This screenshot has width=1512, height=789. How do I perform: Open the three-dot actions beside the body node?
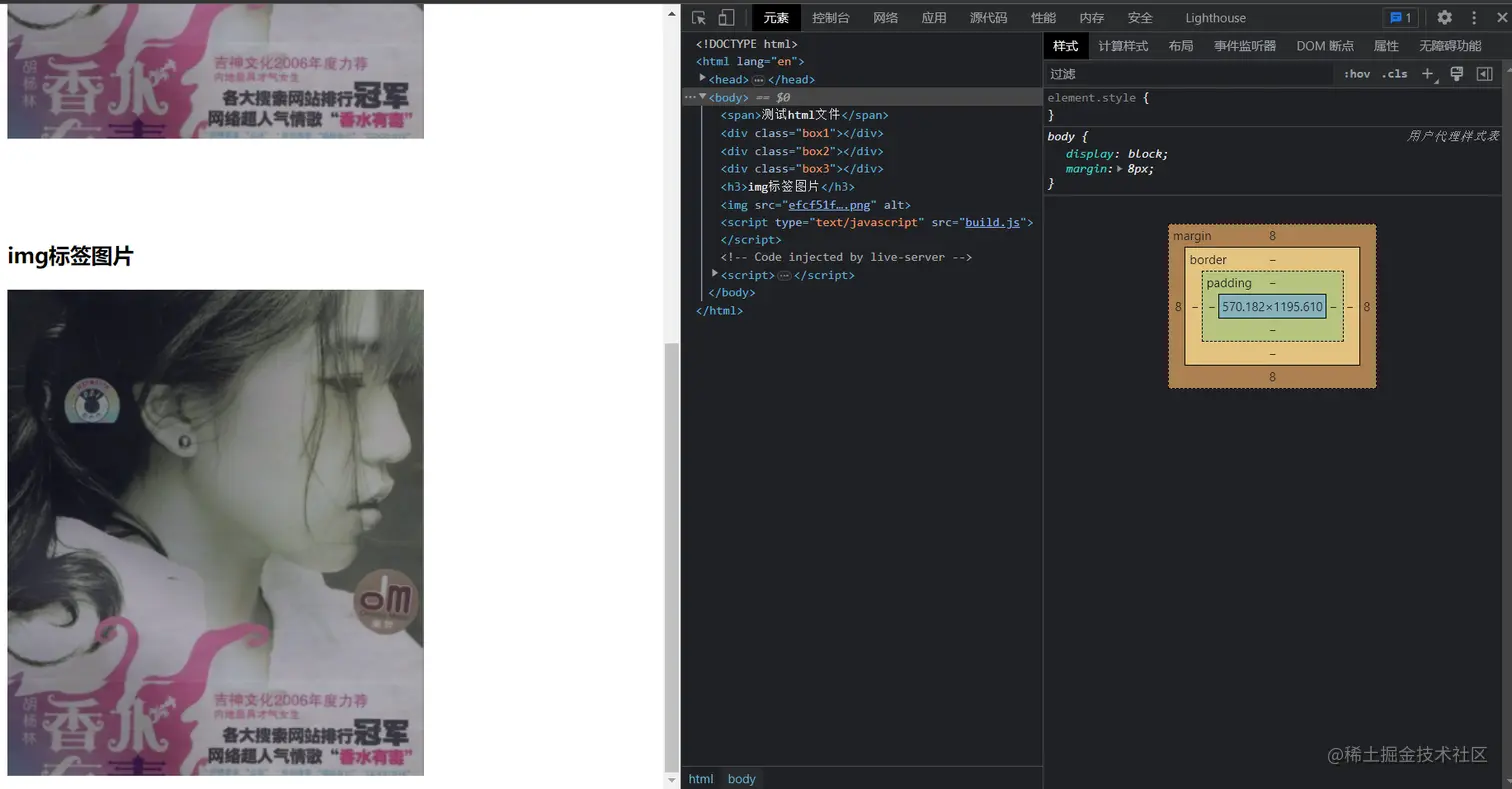click(x=690, y=97)
